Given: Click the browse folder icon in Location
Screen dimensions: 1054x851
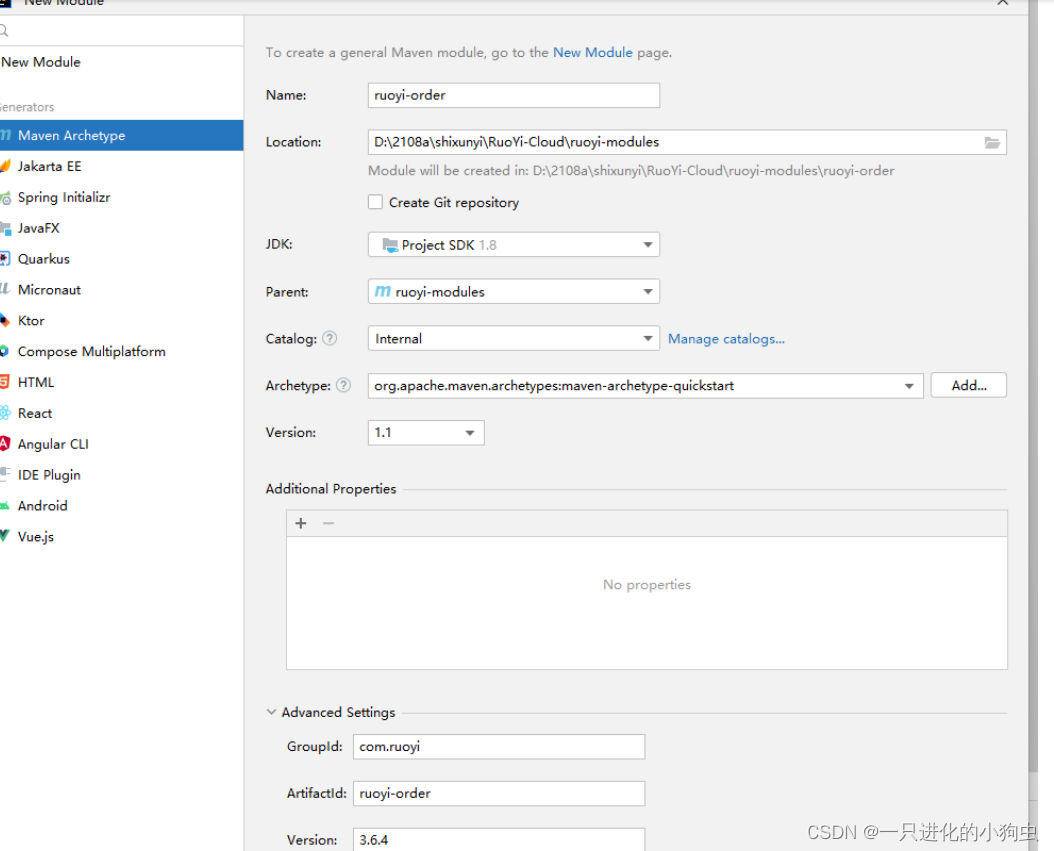Looking at the screenshot, I should click(x=991, y=143).
